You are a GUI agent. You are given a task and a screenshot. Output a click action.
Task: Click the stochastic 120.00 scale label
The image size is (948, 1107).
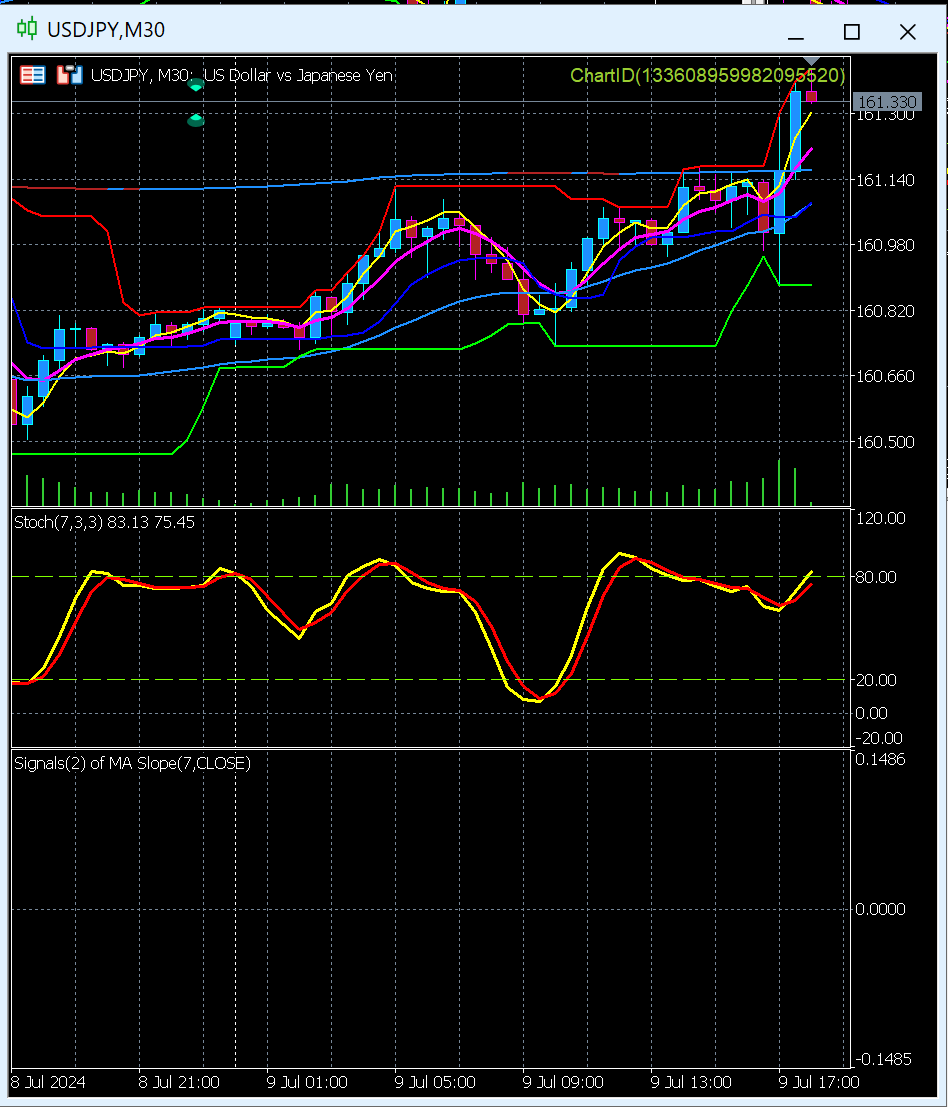(880, 518)
